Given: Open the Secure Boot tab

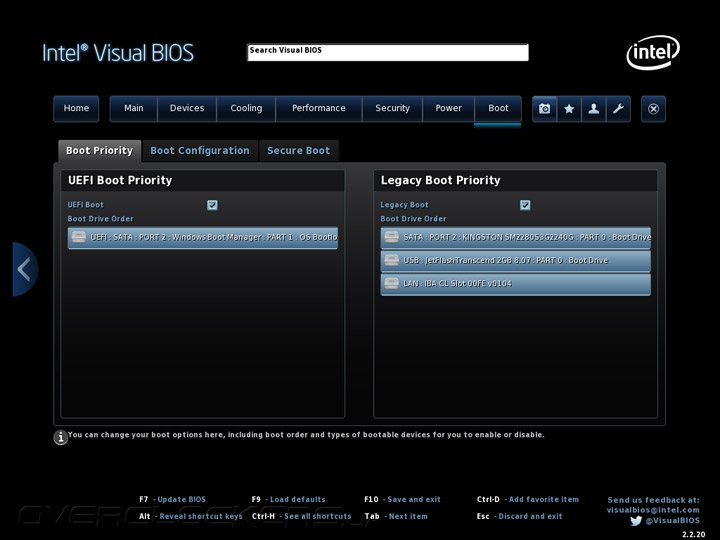Looking at the screenshot, I should [298, 151].
